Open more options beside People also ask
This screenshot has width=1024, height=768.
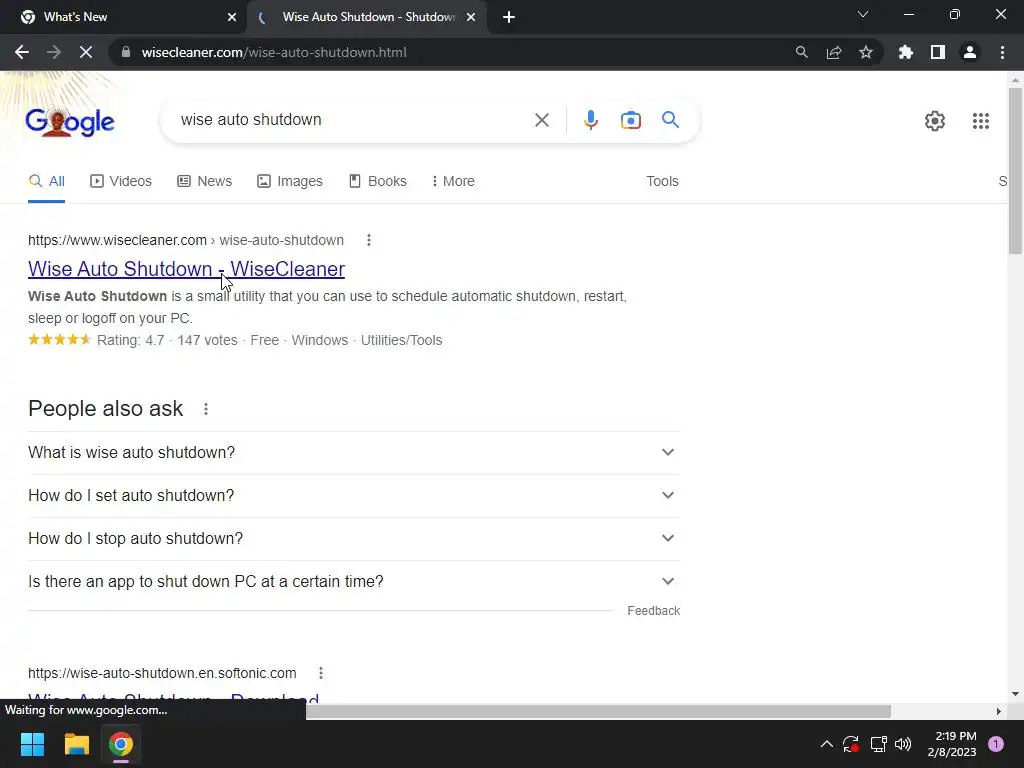click(206, 409)
